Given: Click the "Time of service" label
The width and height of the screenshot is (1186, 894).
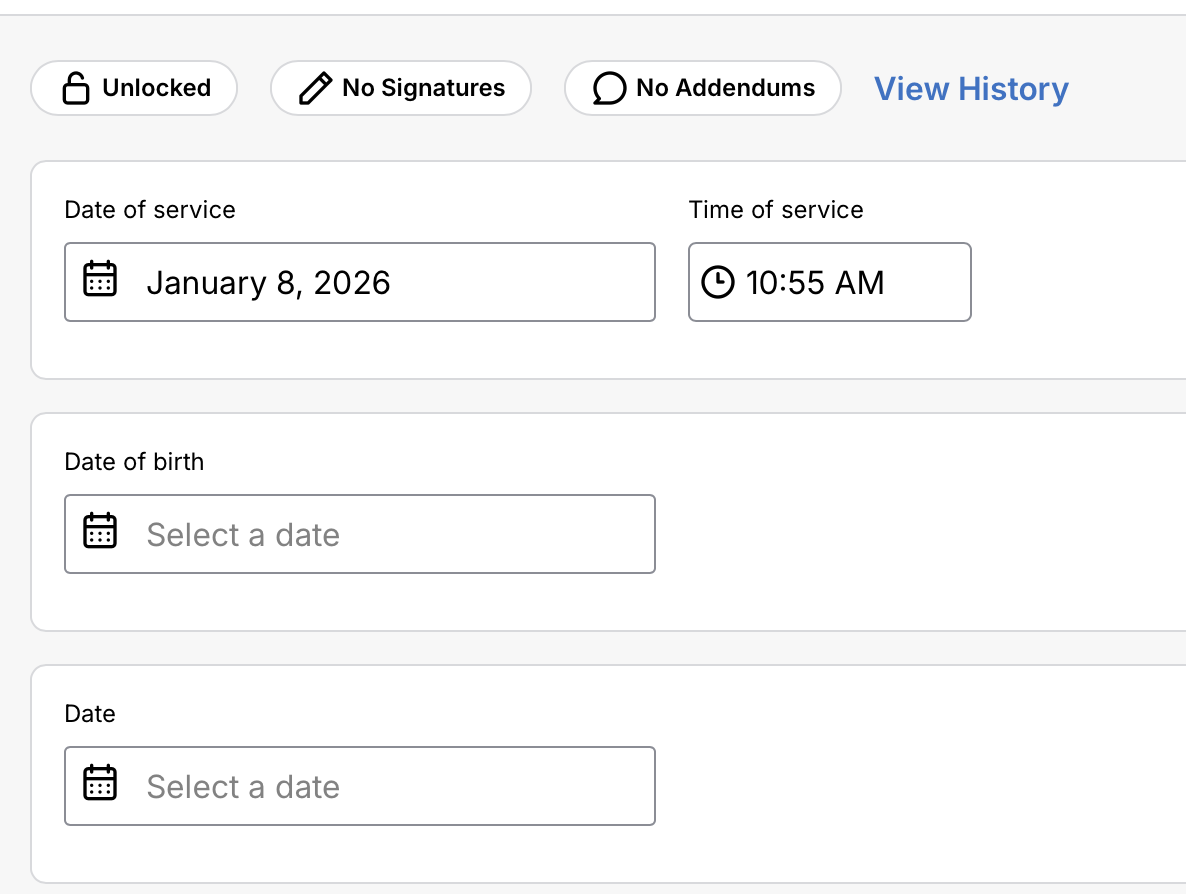Looking at the screenshot, I should point(776,210).
